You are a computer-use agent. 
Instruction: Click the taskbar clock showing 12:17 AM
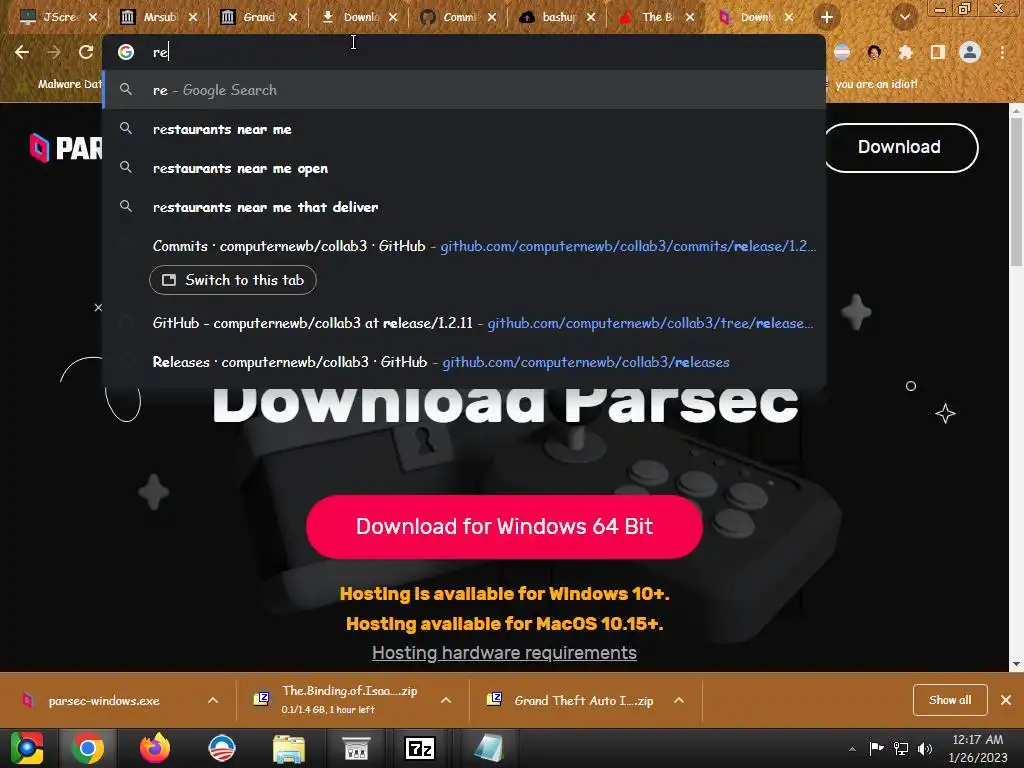(978, 748)
